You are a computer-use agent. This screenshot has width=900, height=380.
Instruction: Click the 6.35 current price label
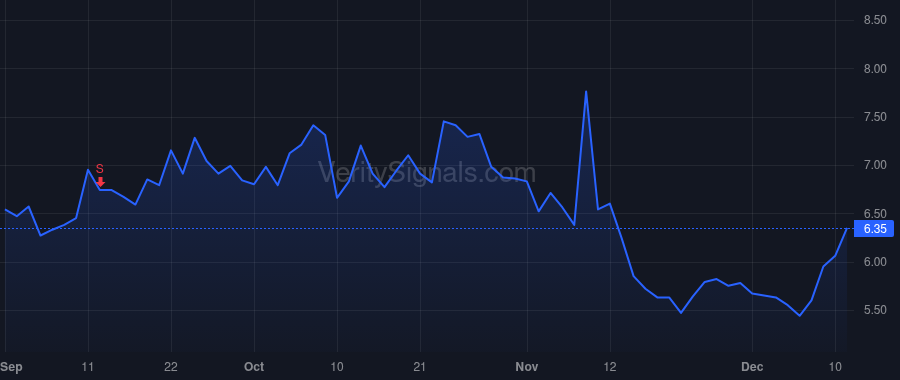tap(875, 228)
